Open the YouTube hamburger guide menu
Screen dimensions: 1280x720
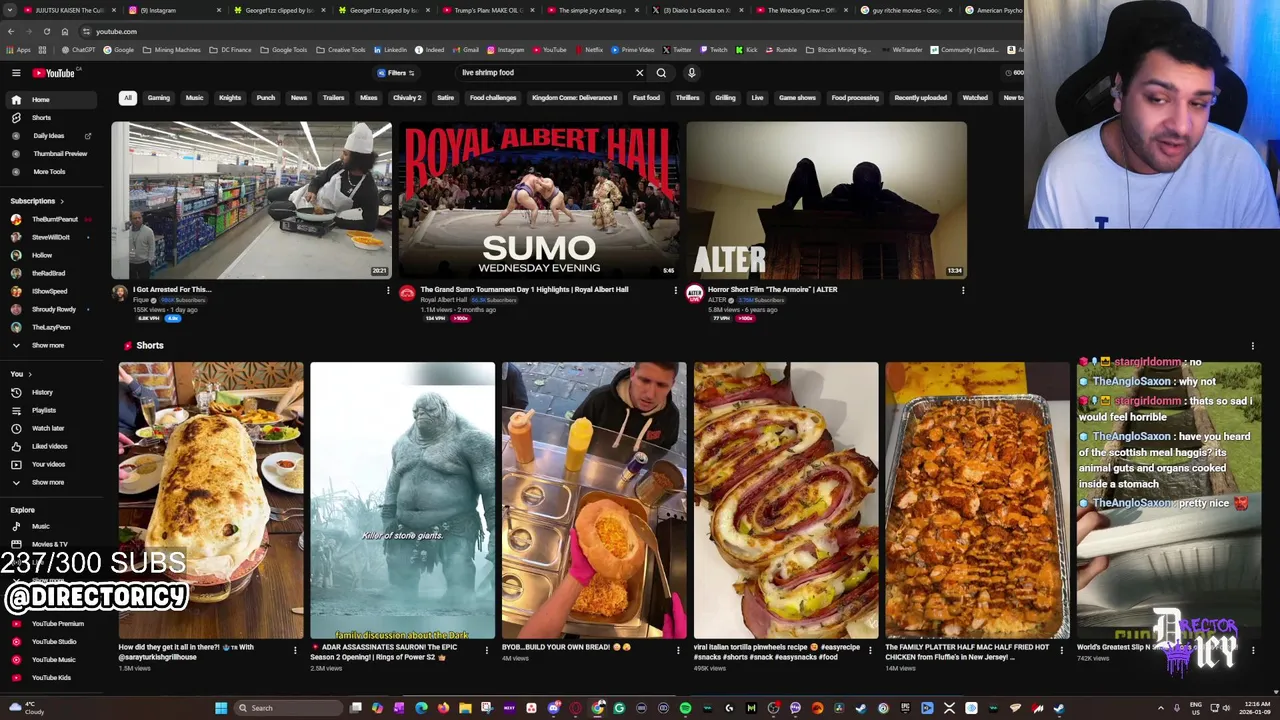click(16, 73)
